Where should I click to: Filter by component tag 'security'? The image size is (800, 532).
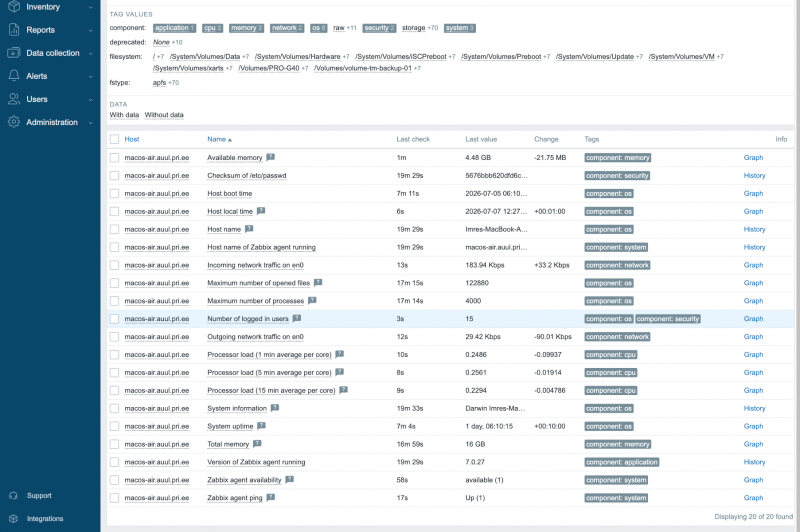pyautogui.click(x=380, y=28)
